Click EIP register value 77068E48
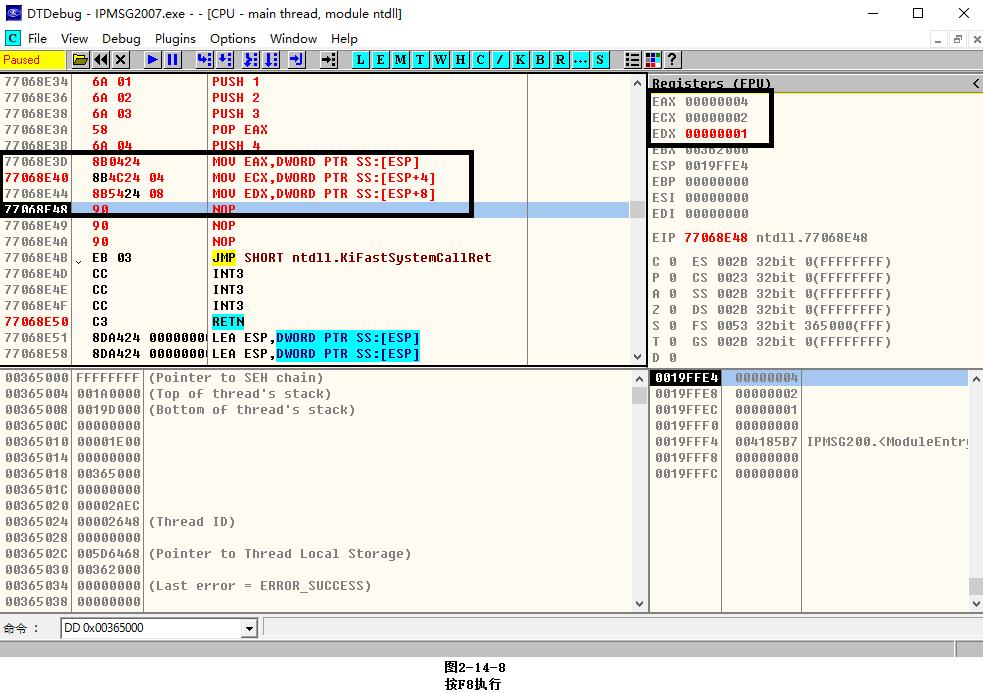The height and width of the screenshot is (693, 983). pyautogui.click(x=715, y=238)
